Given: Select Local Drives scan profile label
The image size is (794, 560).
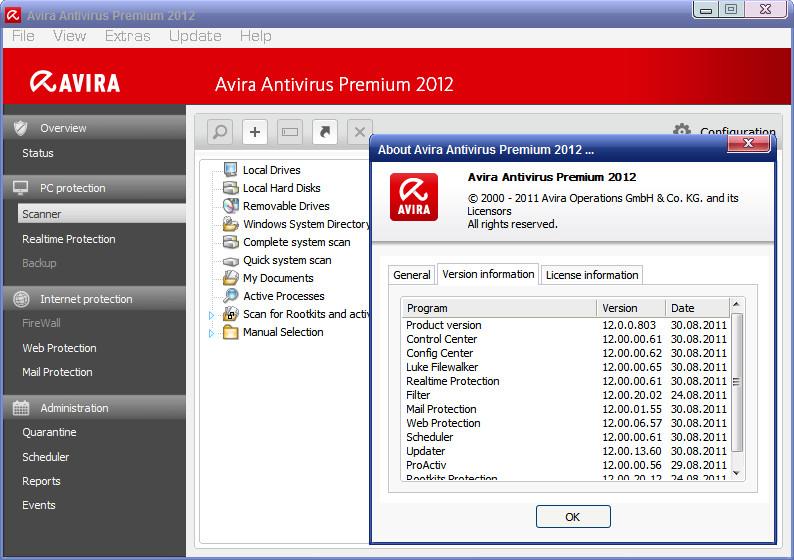Looking at the screenshot, I should [x=271, y=170].
